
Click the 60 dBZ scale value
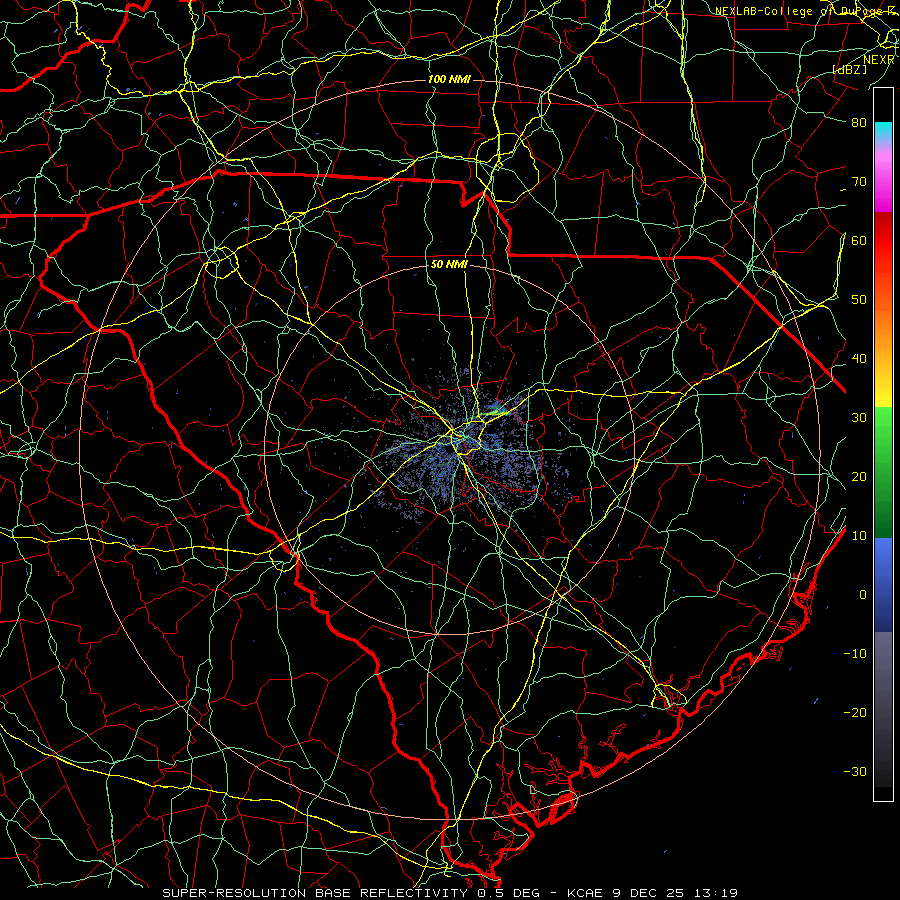click(x=859, y=241)
